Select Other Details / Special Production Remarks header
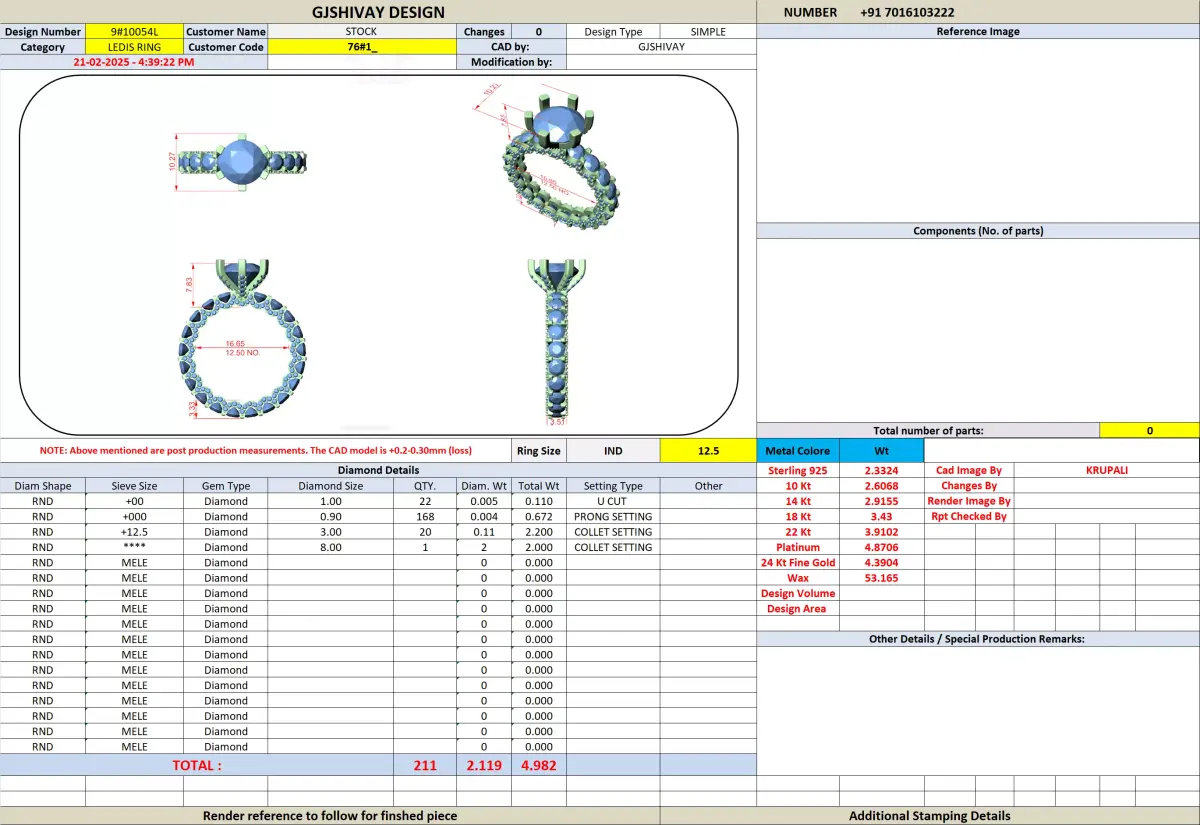The width and height of the screenshot is (1200, 825). [x=978, y=639]
